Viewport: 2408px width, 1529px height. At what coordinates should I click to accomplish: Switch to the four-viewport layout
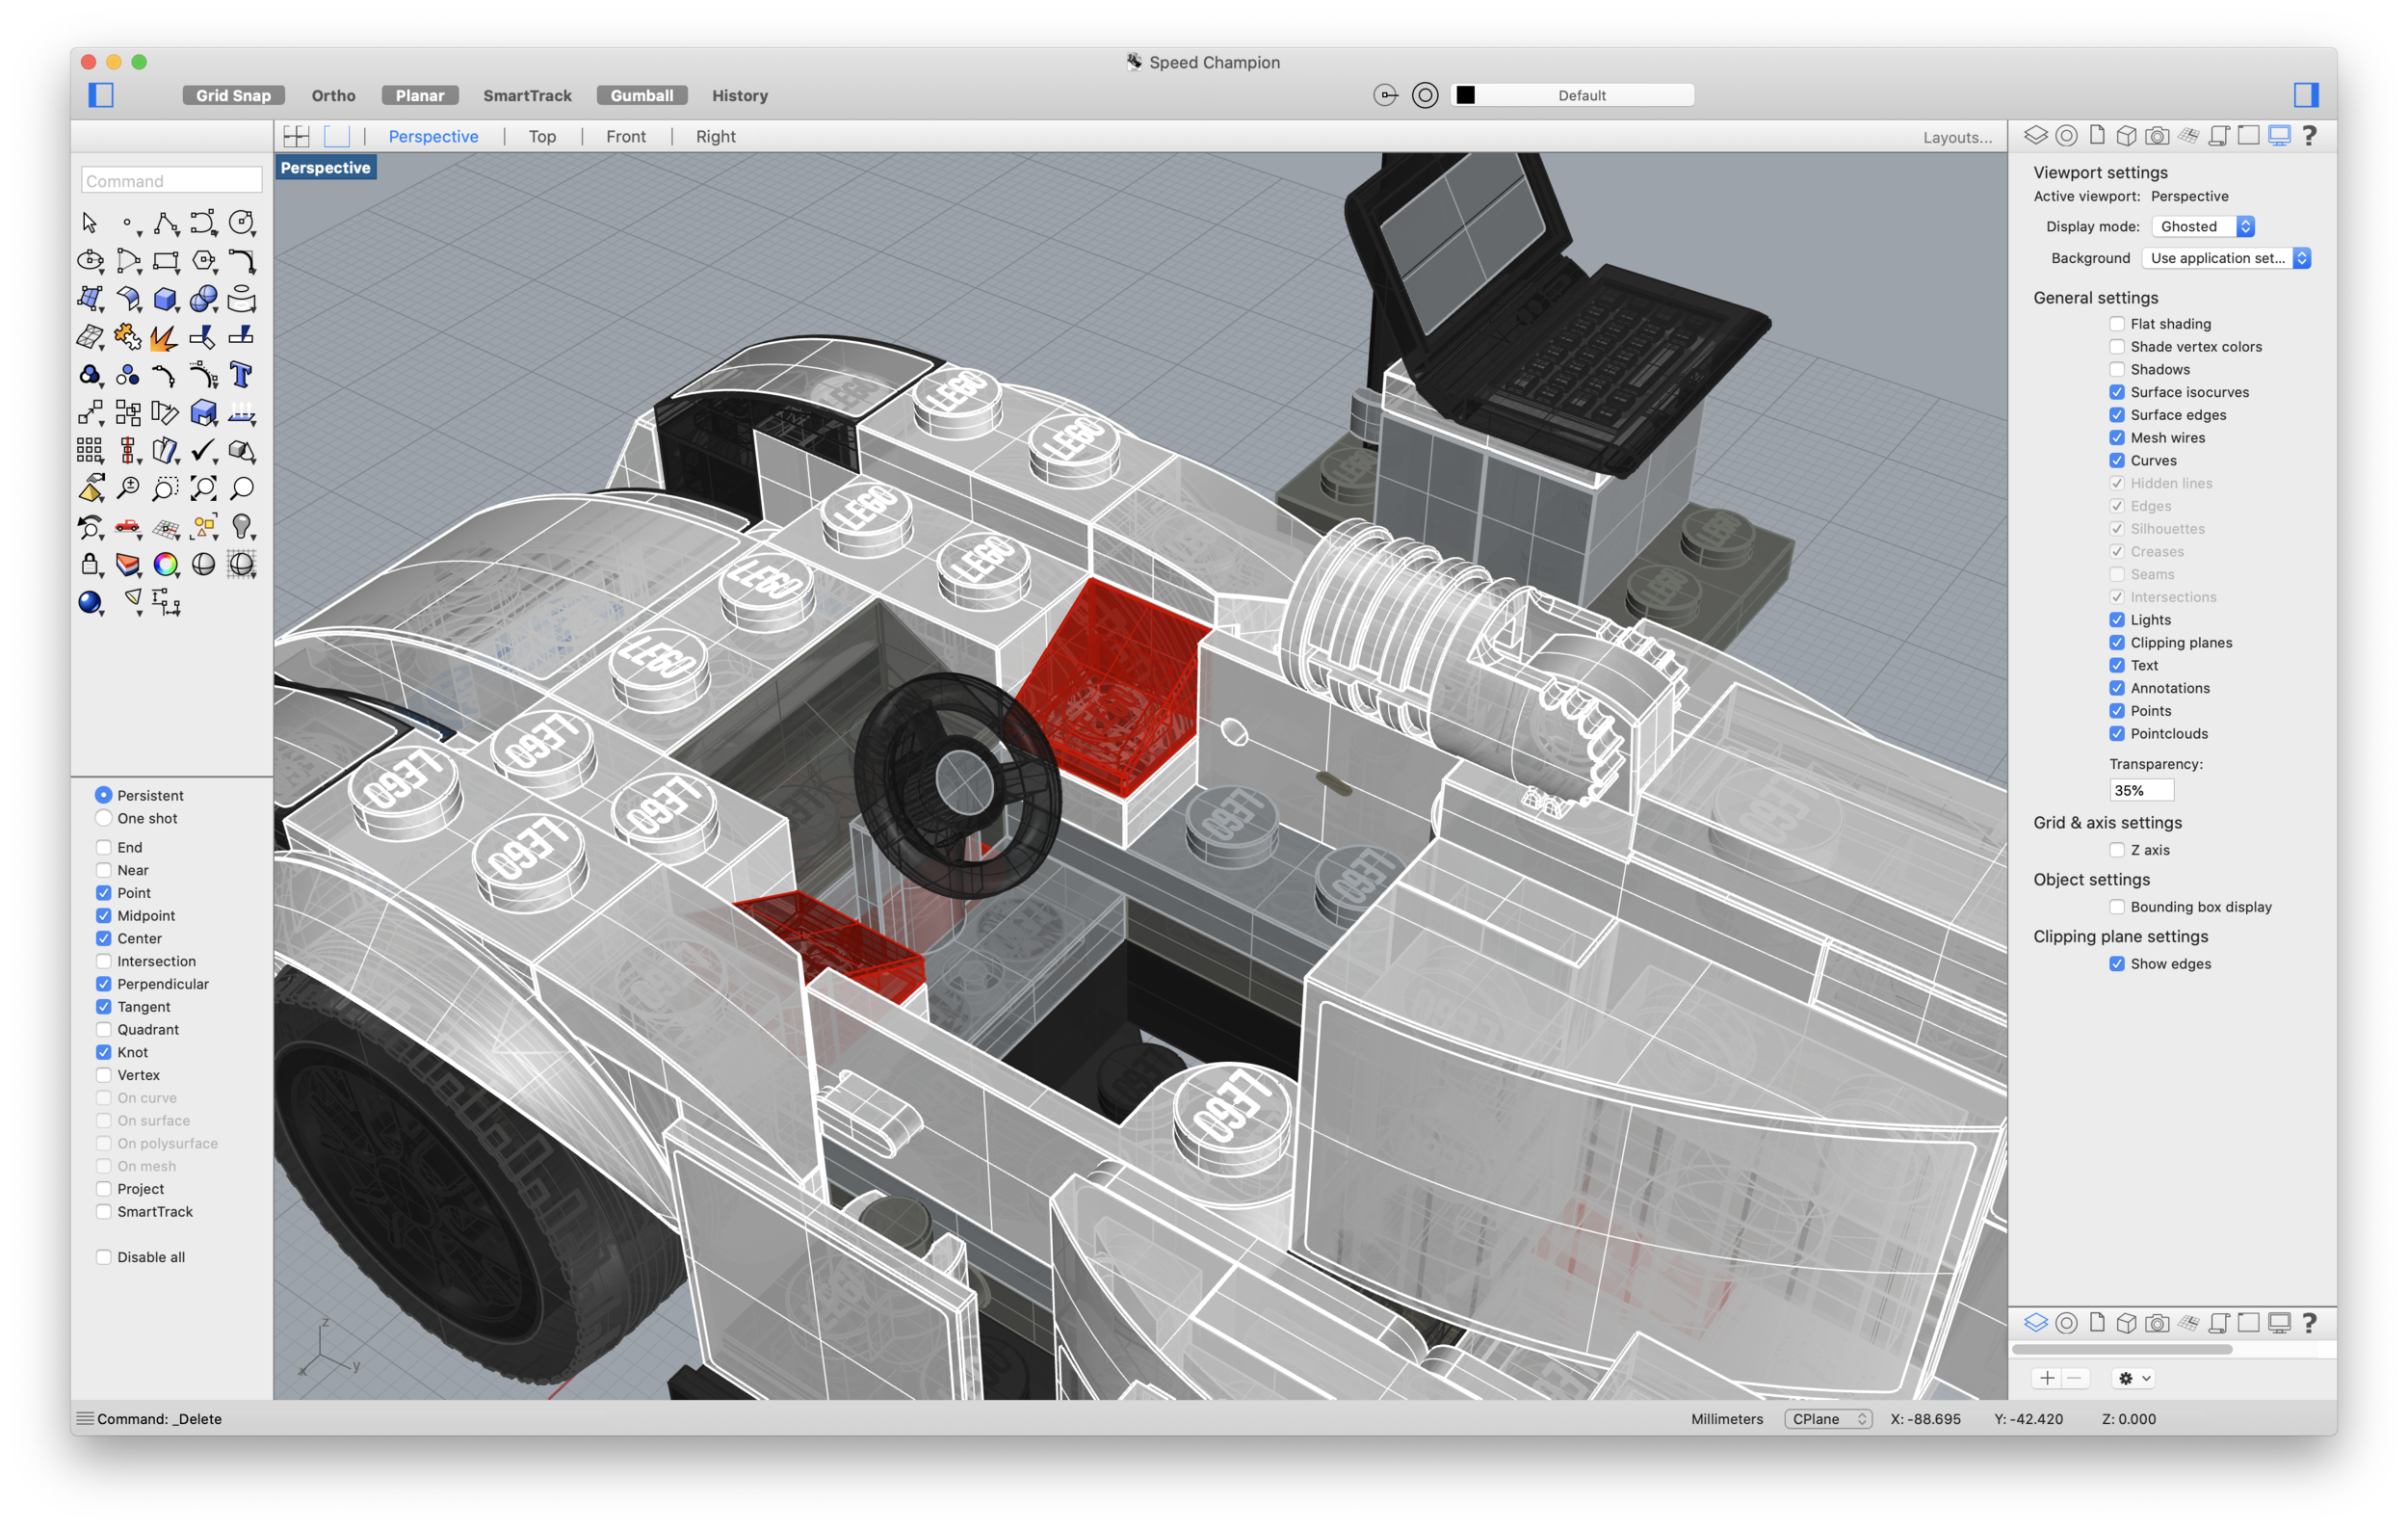297,136
